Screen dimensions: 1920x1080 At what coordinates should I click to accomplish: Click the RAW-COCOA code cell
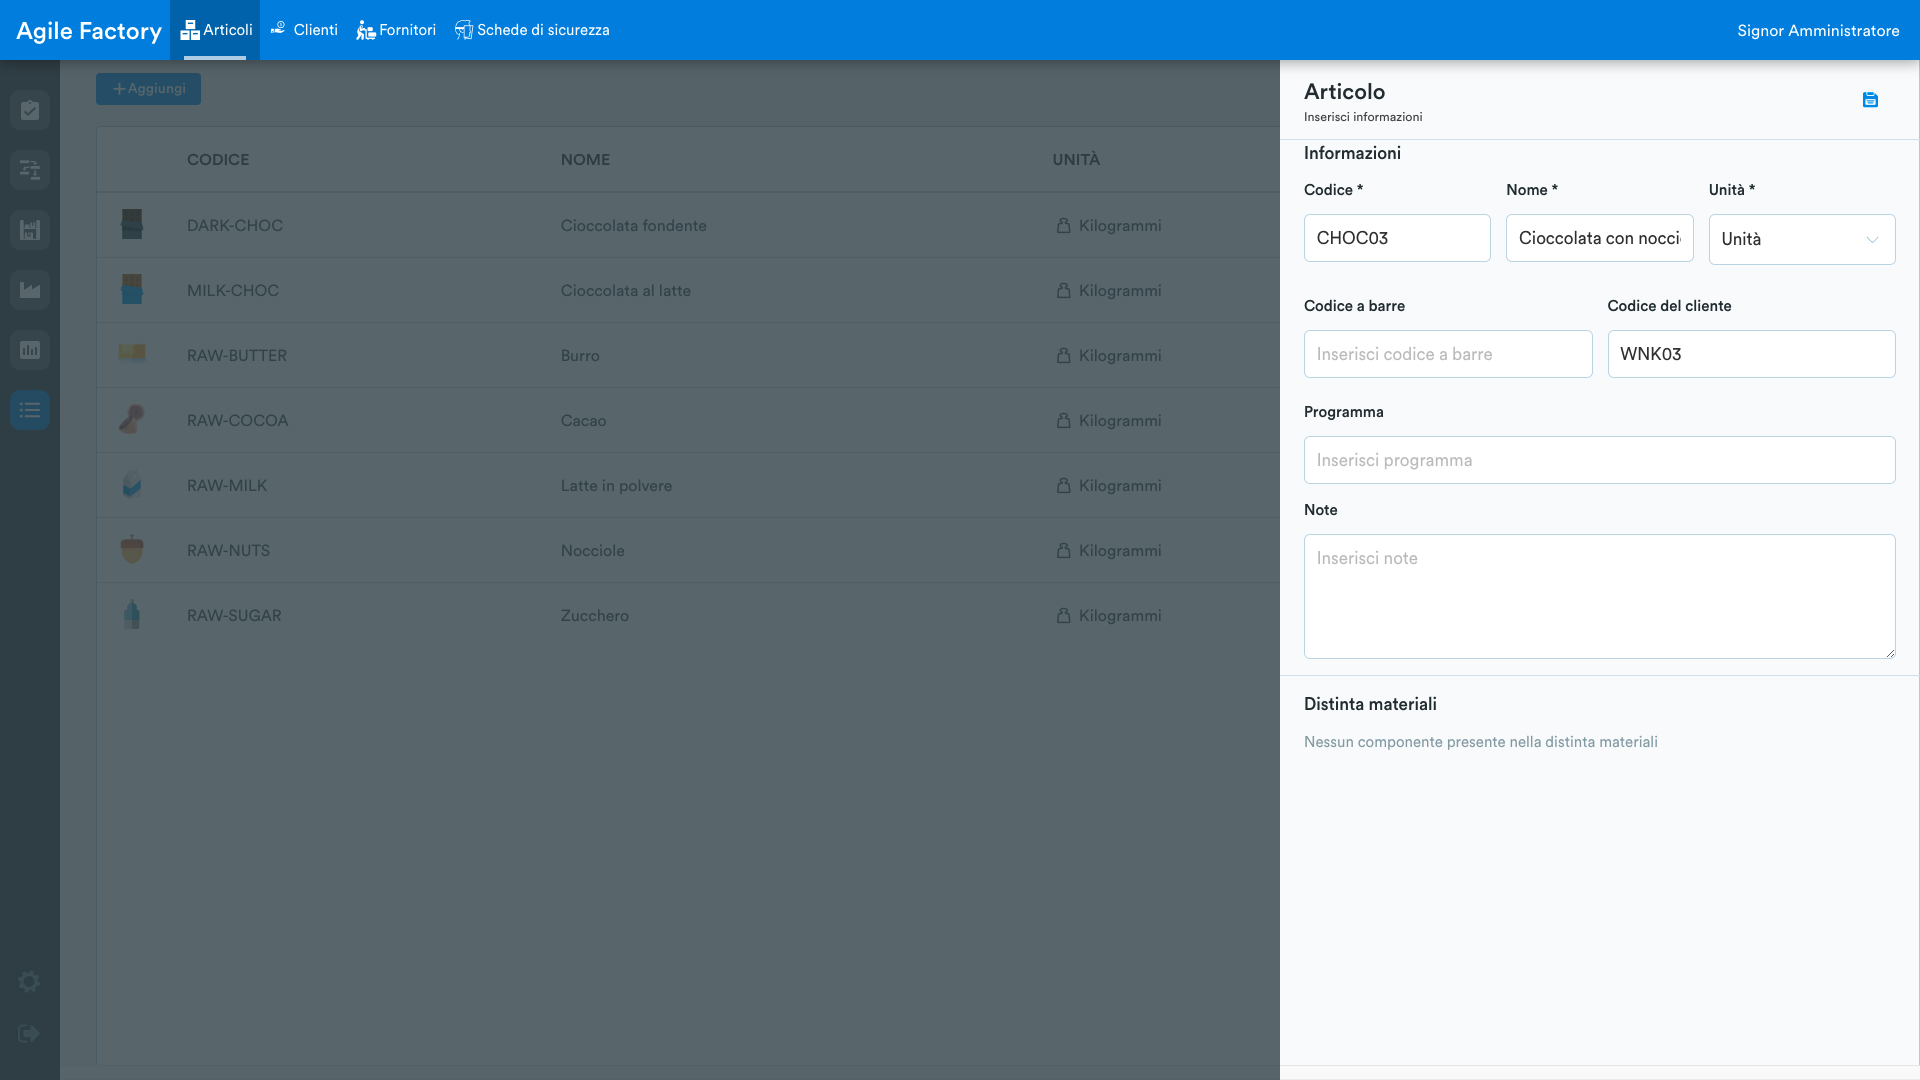click(237, 420)
